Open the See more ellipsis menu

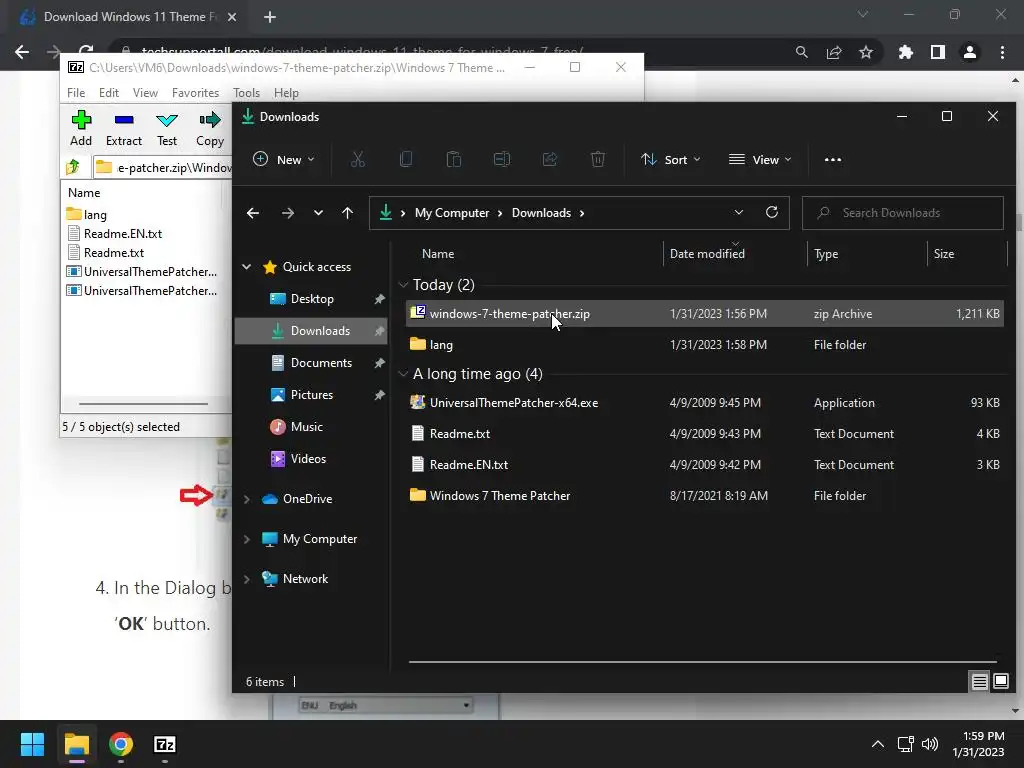tap(833, 159)
